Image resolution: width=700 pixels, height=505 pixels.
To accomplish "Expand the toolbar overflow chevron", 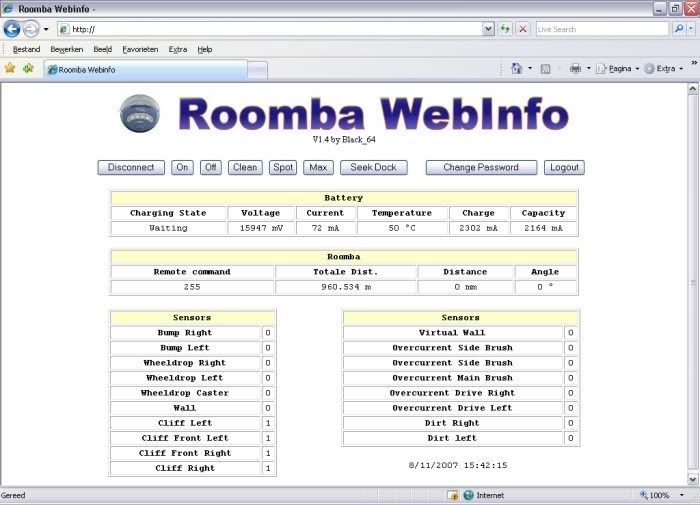I will pos(694,63).
